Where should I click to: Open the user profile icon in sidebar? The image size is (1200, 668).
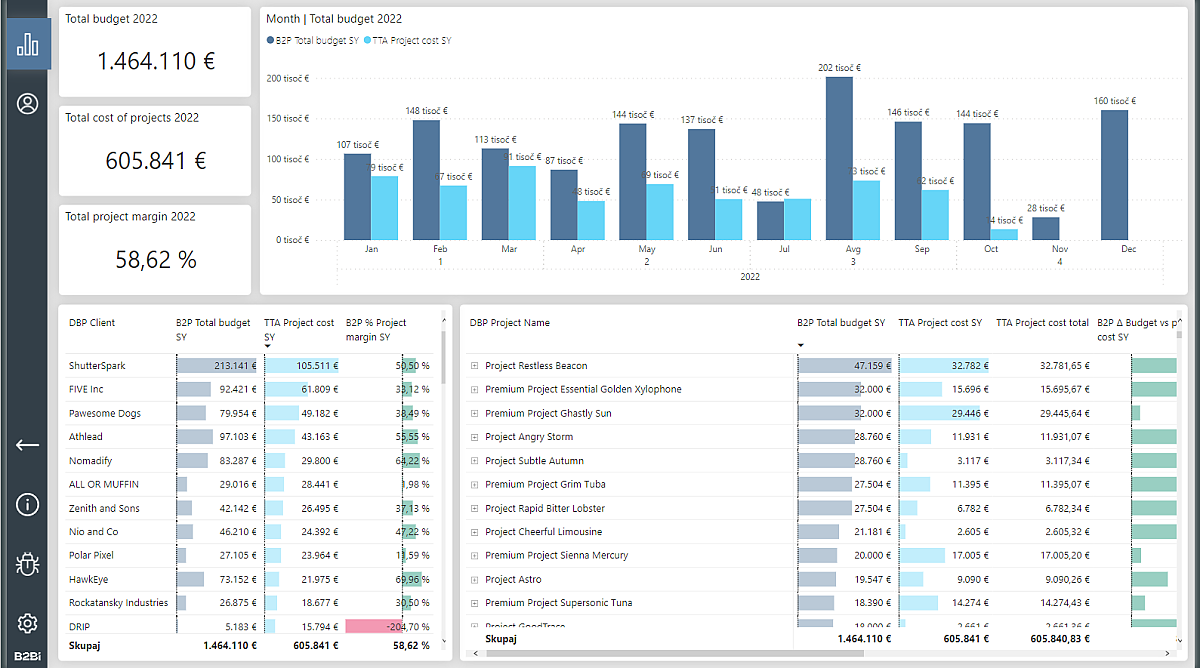(28, 104)
